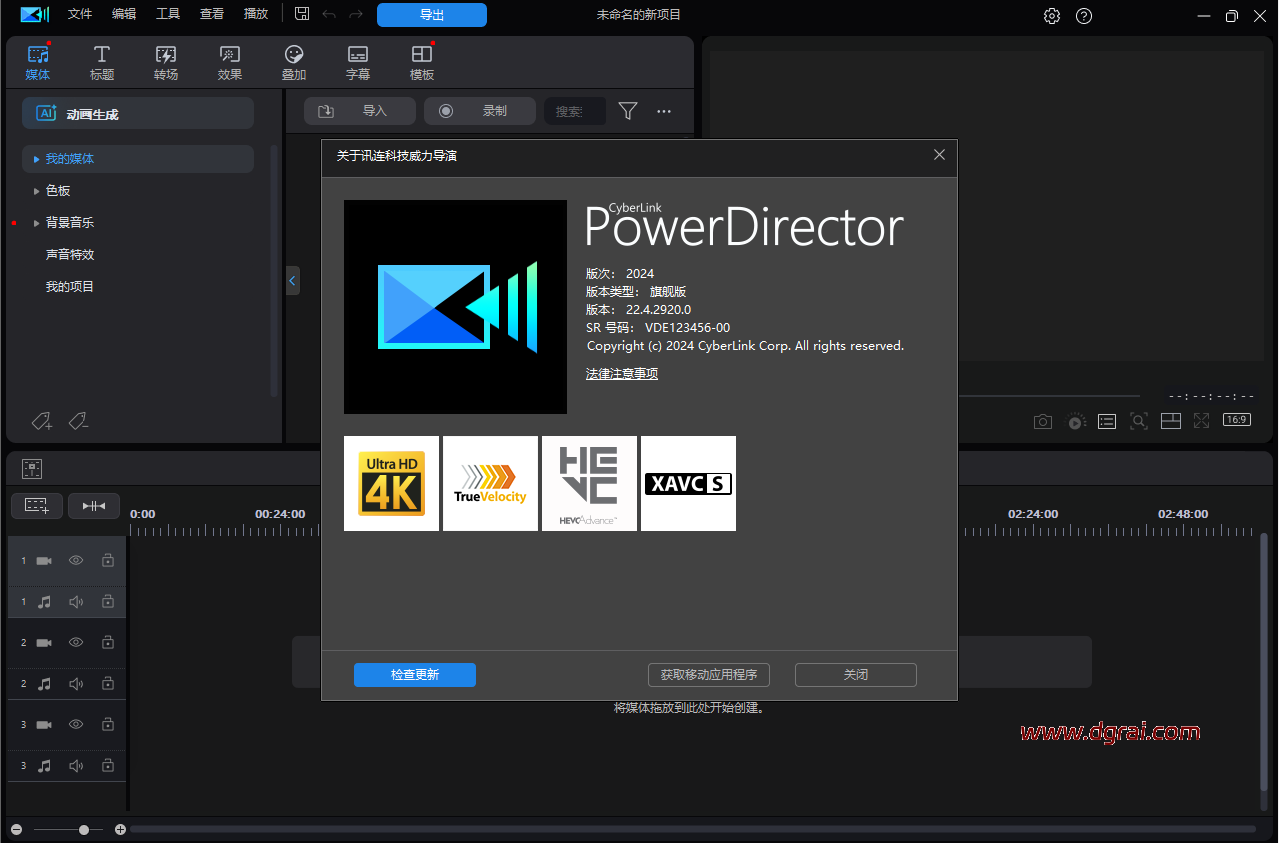Lock audio track 1
Image resolution: width=1279 pixels, height=843 pixels.
[x=108, y=602]
